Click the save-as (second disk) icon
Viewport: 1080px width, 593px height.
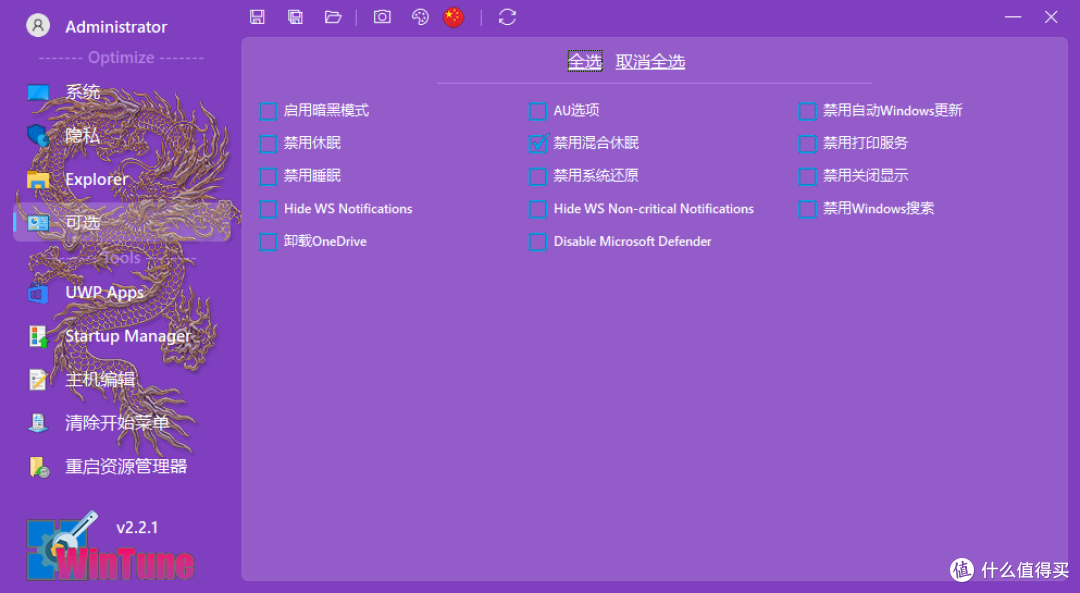tap(295, 17)
